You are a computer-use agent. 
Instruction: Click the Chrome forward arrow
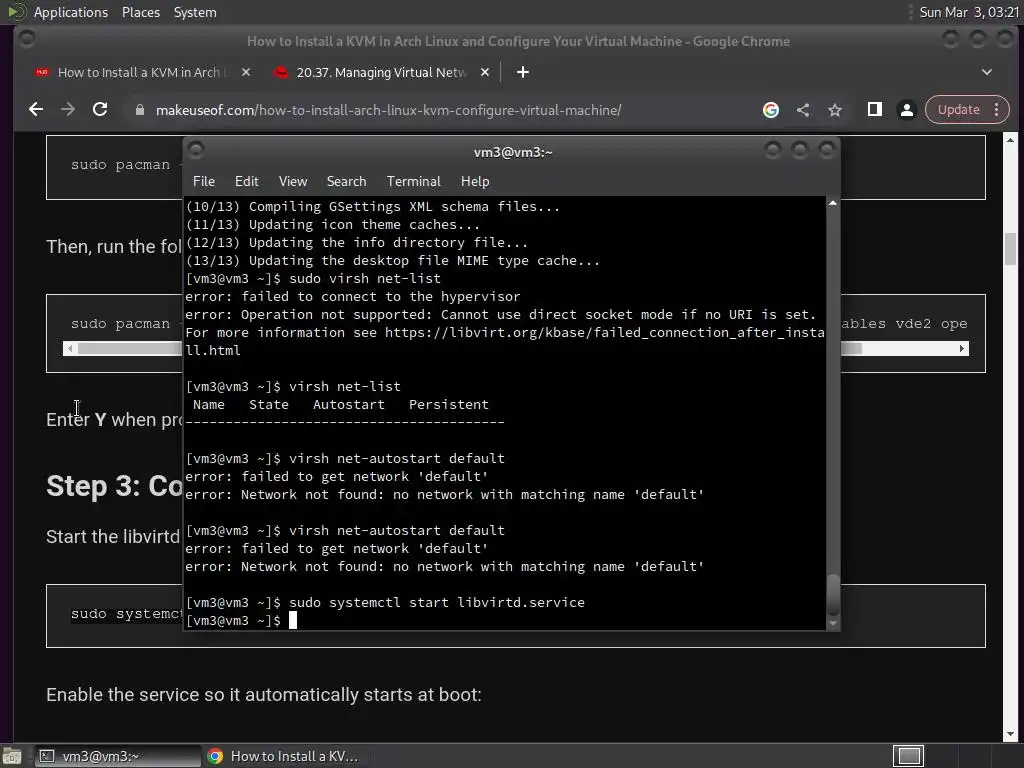coord(68,110)
